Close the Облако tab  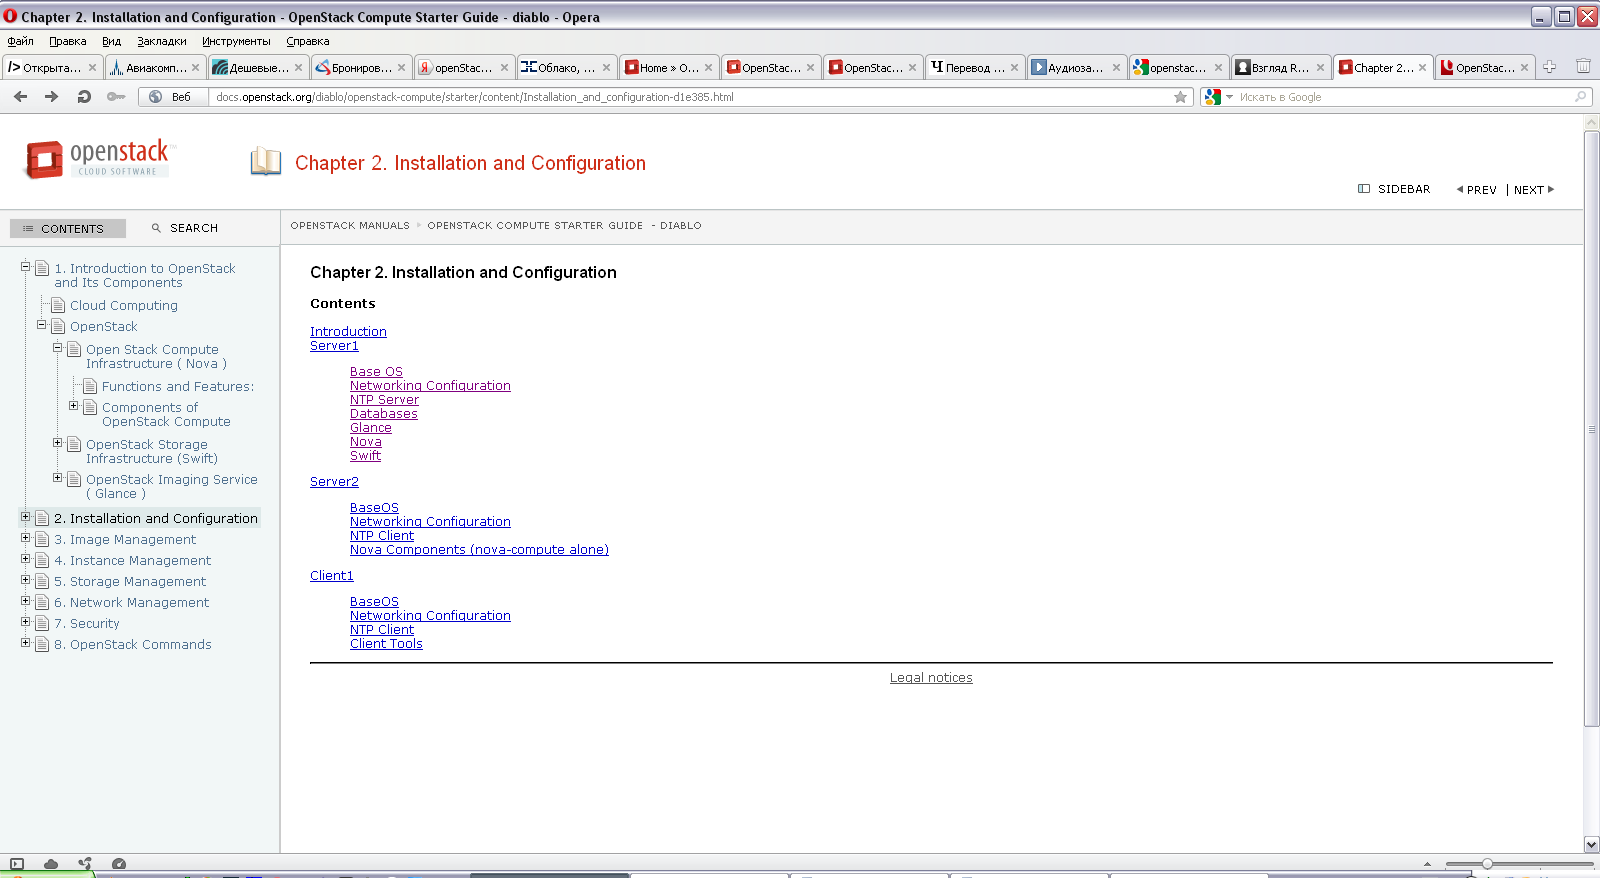[606, 68]
